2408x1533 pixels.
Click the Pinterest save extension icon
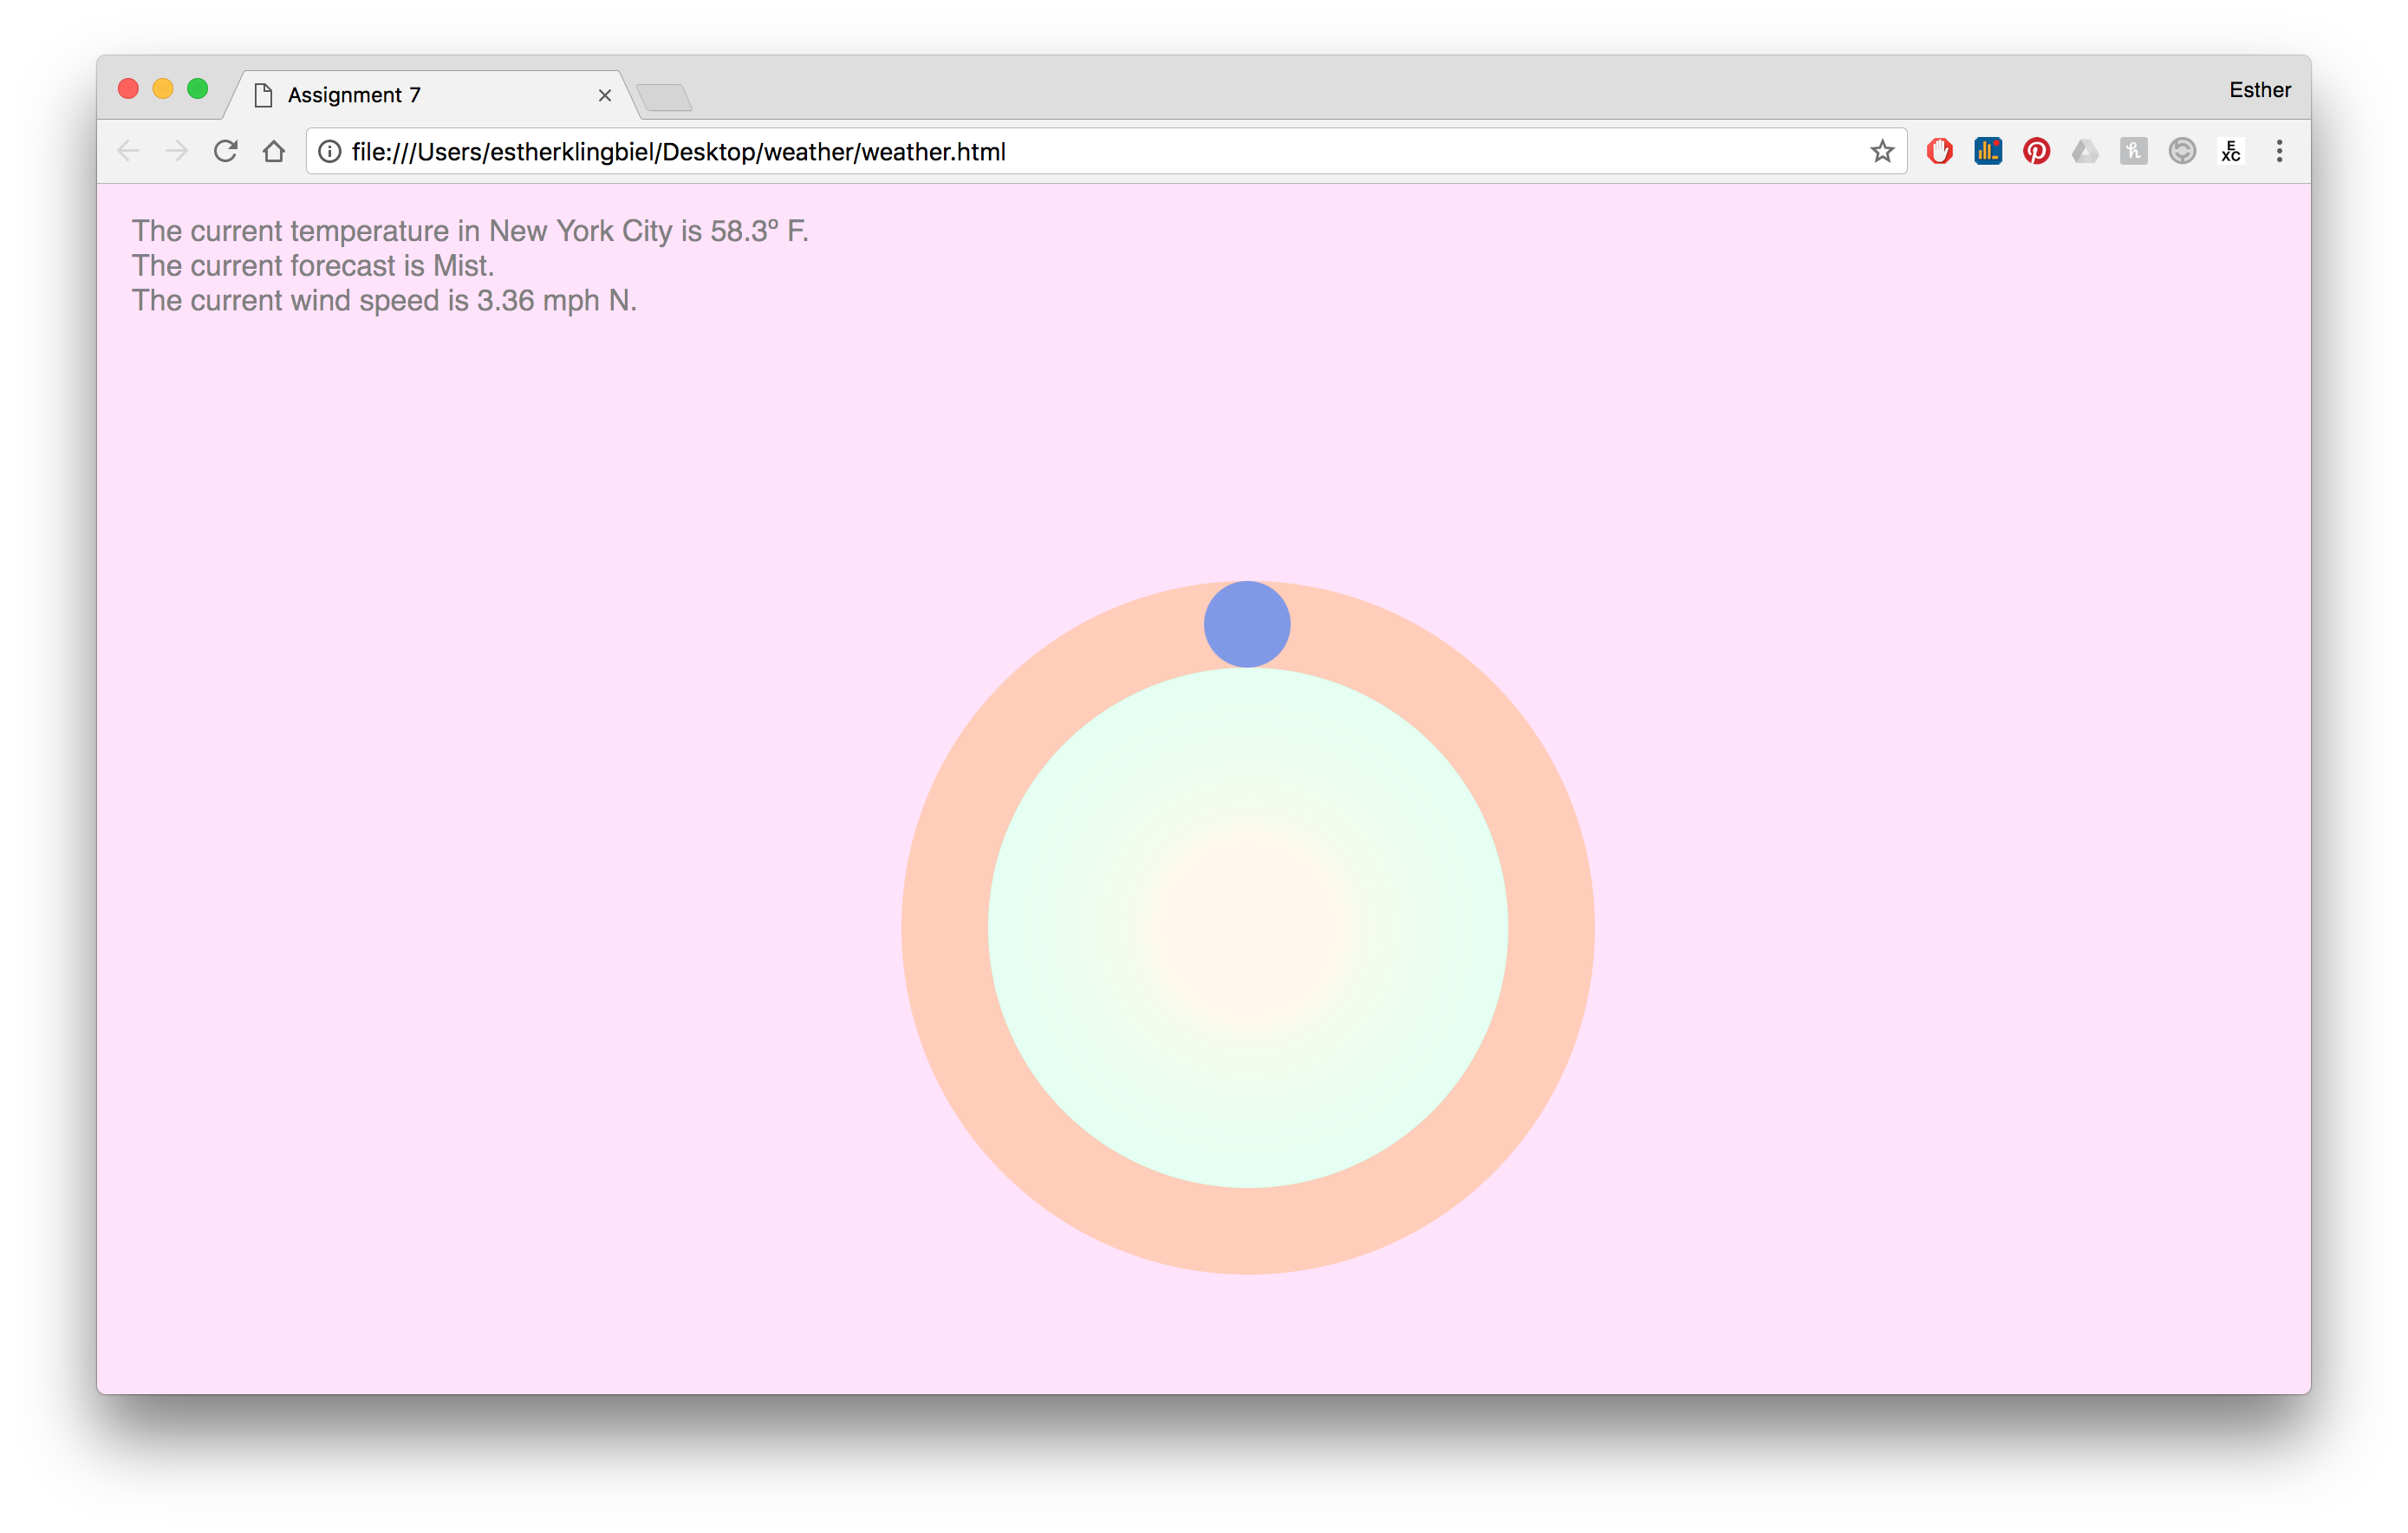point(2036,151)
